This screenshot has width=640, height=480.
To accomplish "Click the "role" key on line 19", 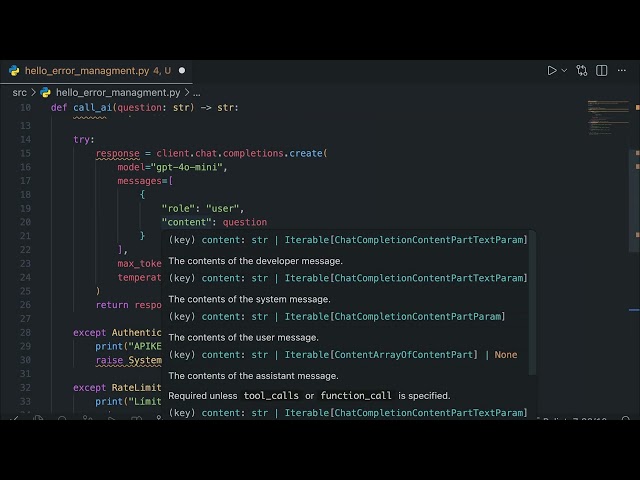I will 178,209.
